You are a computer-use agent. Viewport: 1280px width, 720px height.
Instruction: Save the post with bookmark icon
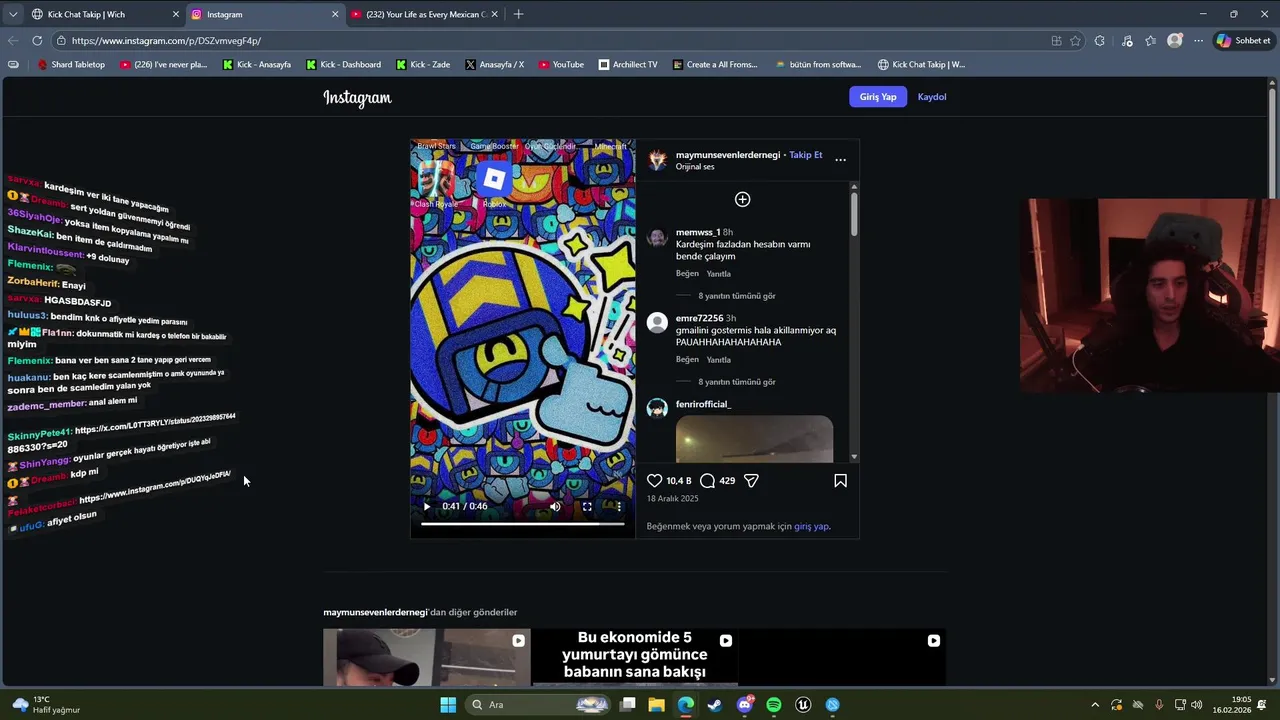840,481
